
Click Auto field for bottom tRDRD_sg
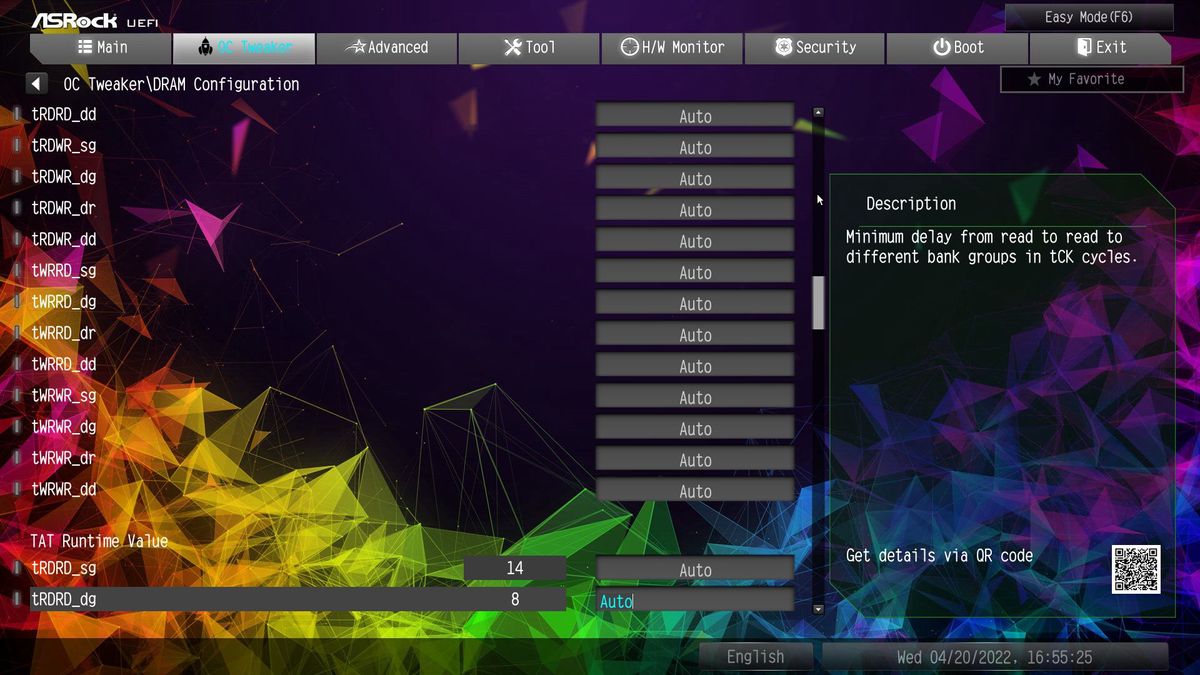695,570
